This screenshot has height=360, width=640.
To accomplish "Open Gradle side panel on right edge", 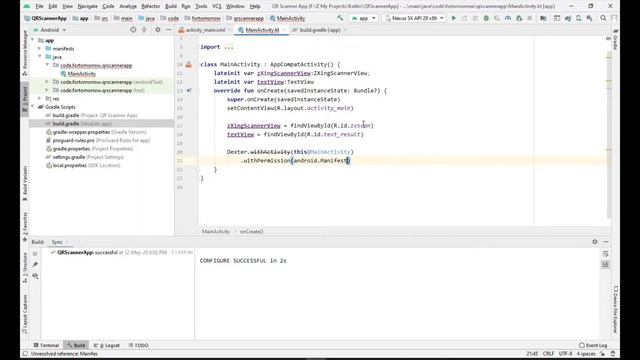I will click(x=615, y=39).
